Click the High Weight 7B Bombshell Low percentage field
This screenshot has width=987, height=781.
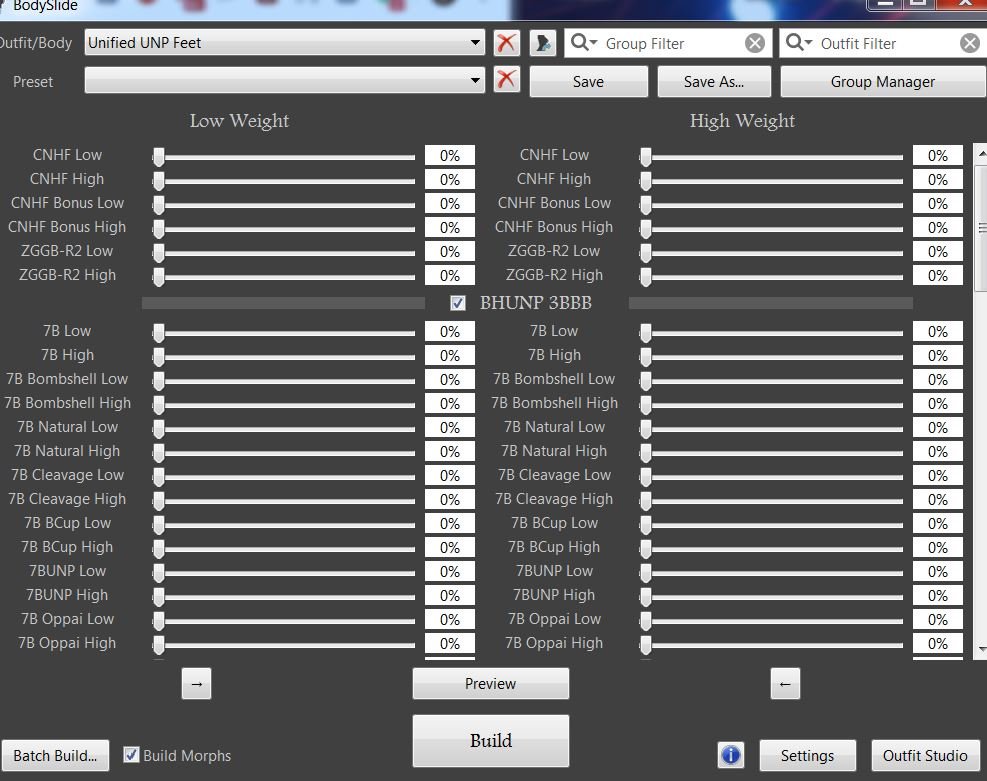pyautogui.click(x=937, y=380)
